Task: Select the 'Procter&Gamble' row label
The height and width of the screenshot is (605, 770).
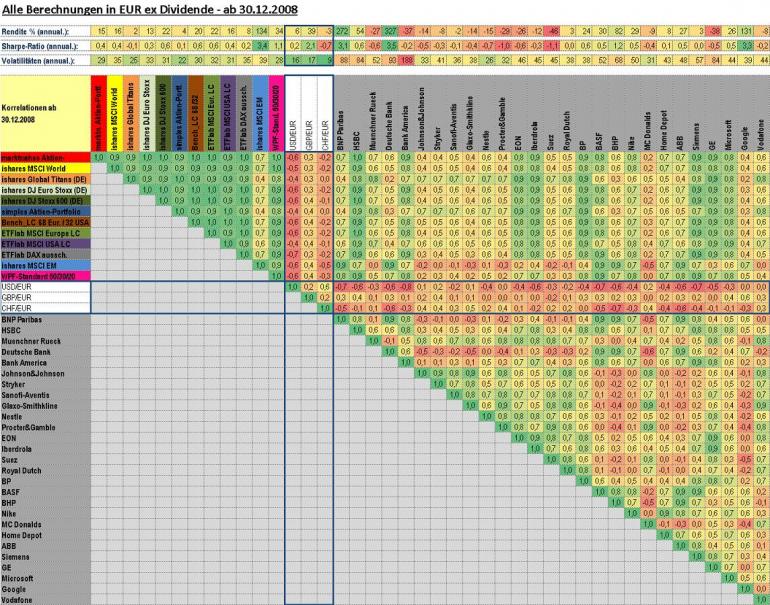Action: coord(46,428)
